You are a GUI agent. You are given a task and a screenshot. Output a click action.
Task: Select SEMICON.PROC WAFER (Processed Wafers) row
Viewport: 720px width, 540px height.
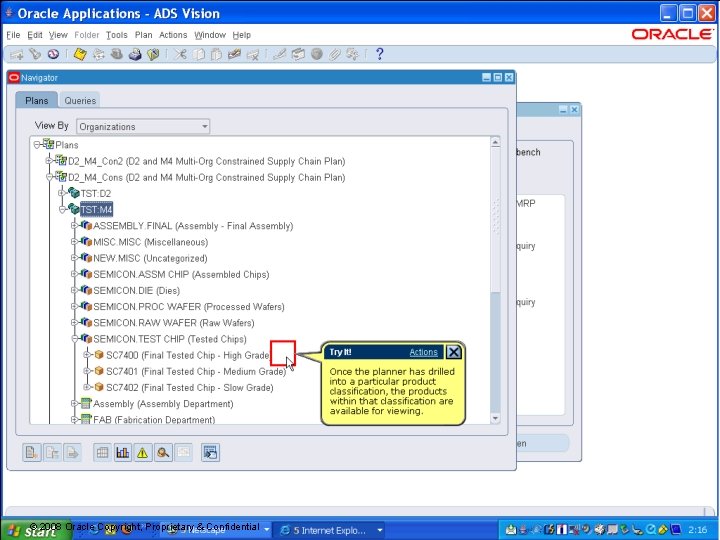189,307
